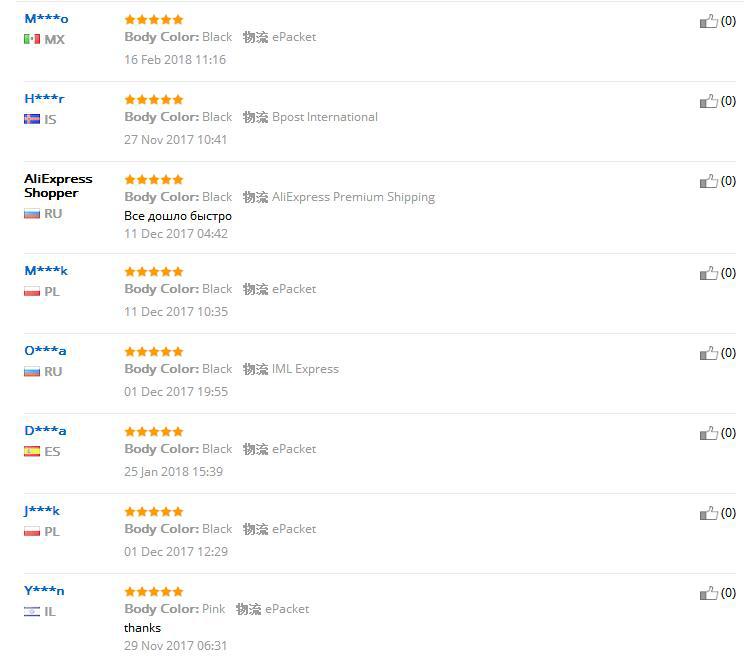Mark M***k's review as helpful

pos(708,273)
